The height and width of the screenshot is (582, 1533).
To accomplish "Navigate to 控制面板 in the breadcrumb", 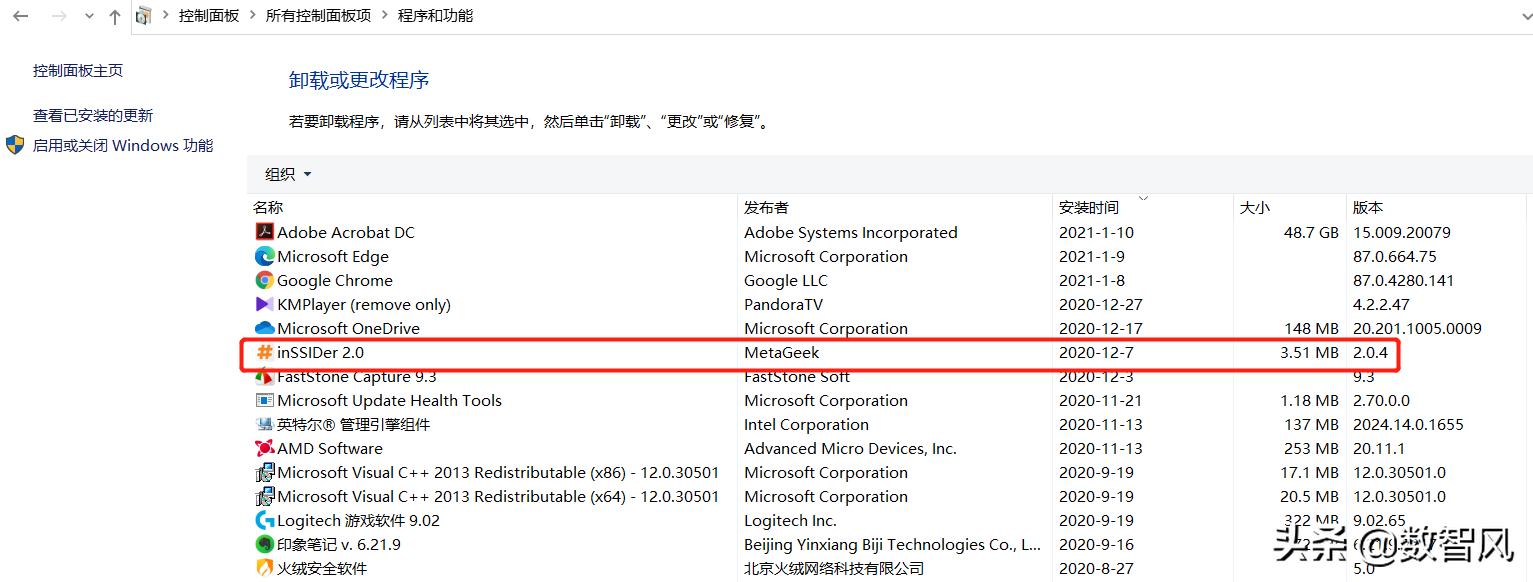I will [x=208, y=16].
